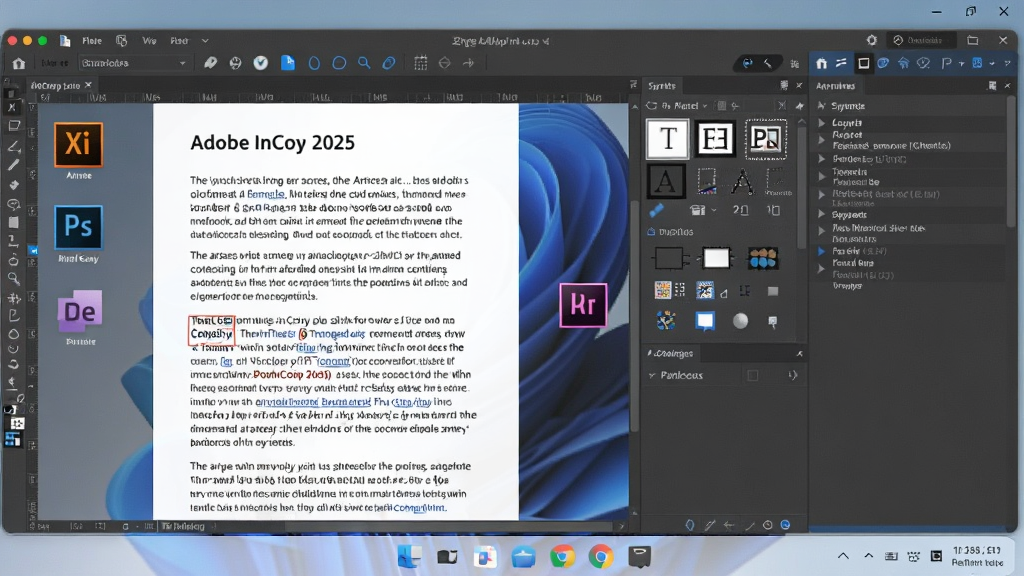Click the square frame icon in blue bar
This screenshot has width=1024, height=576.
coord(863,63)
